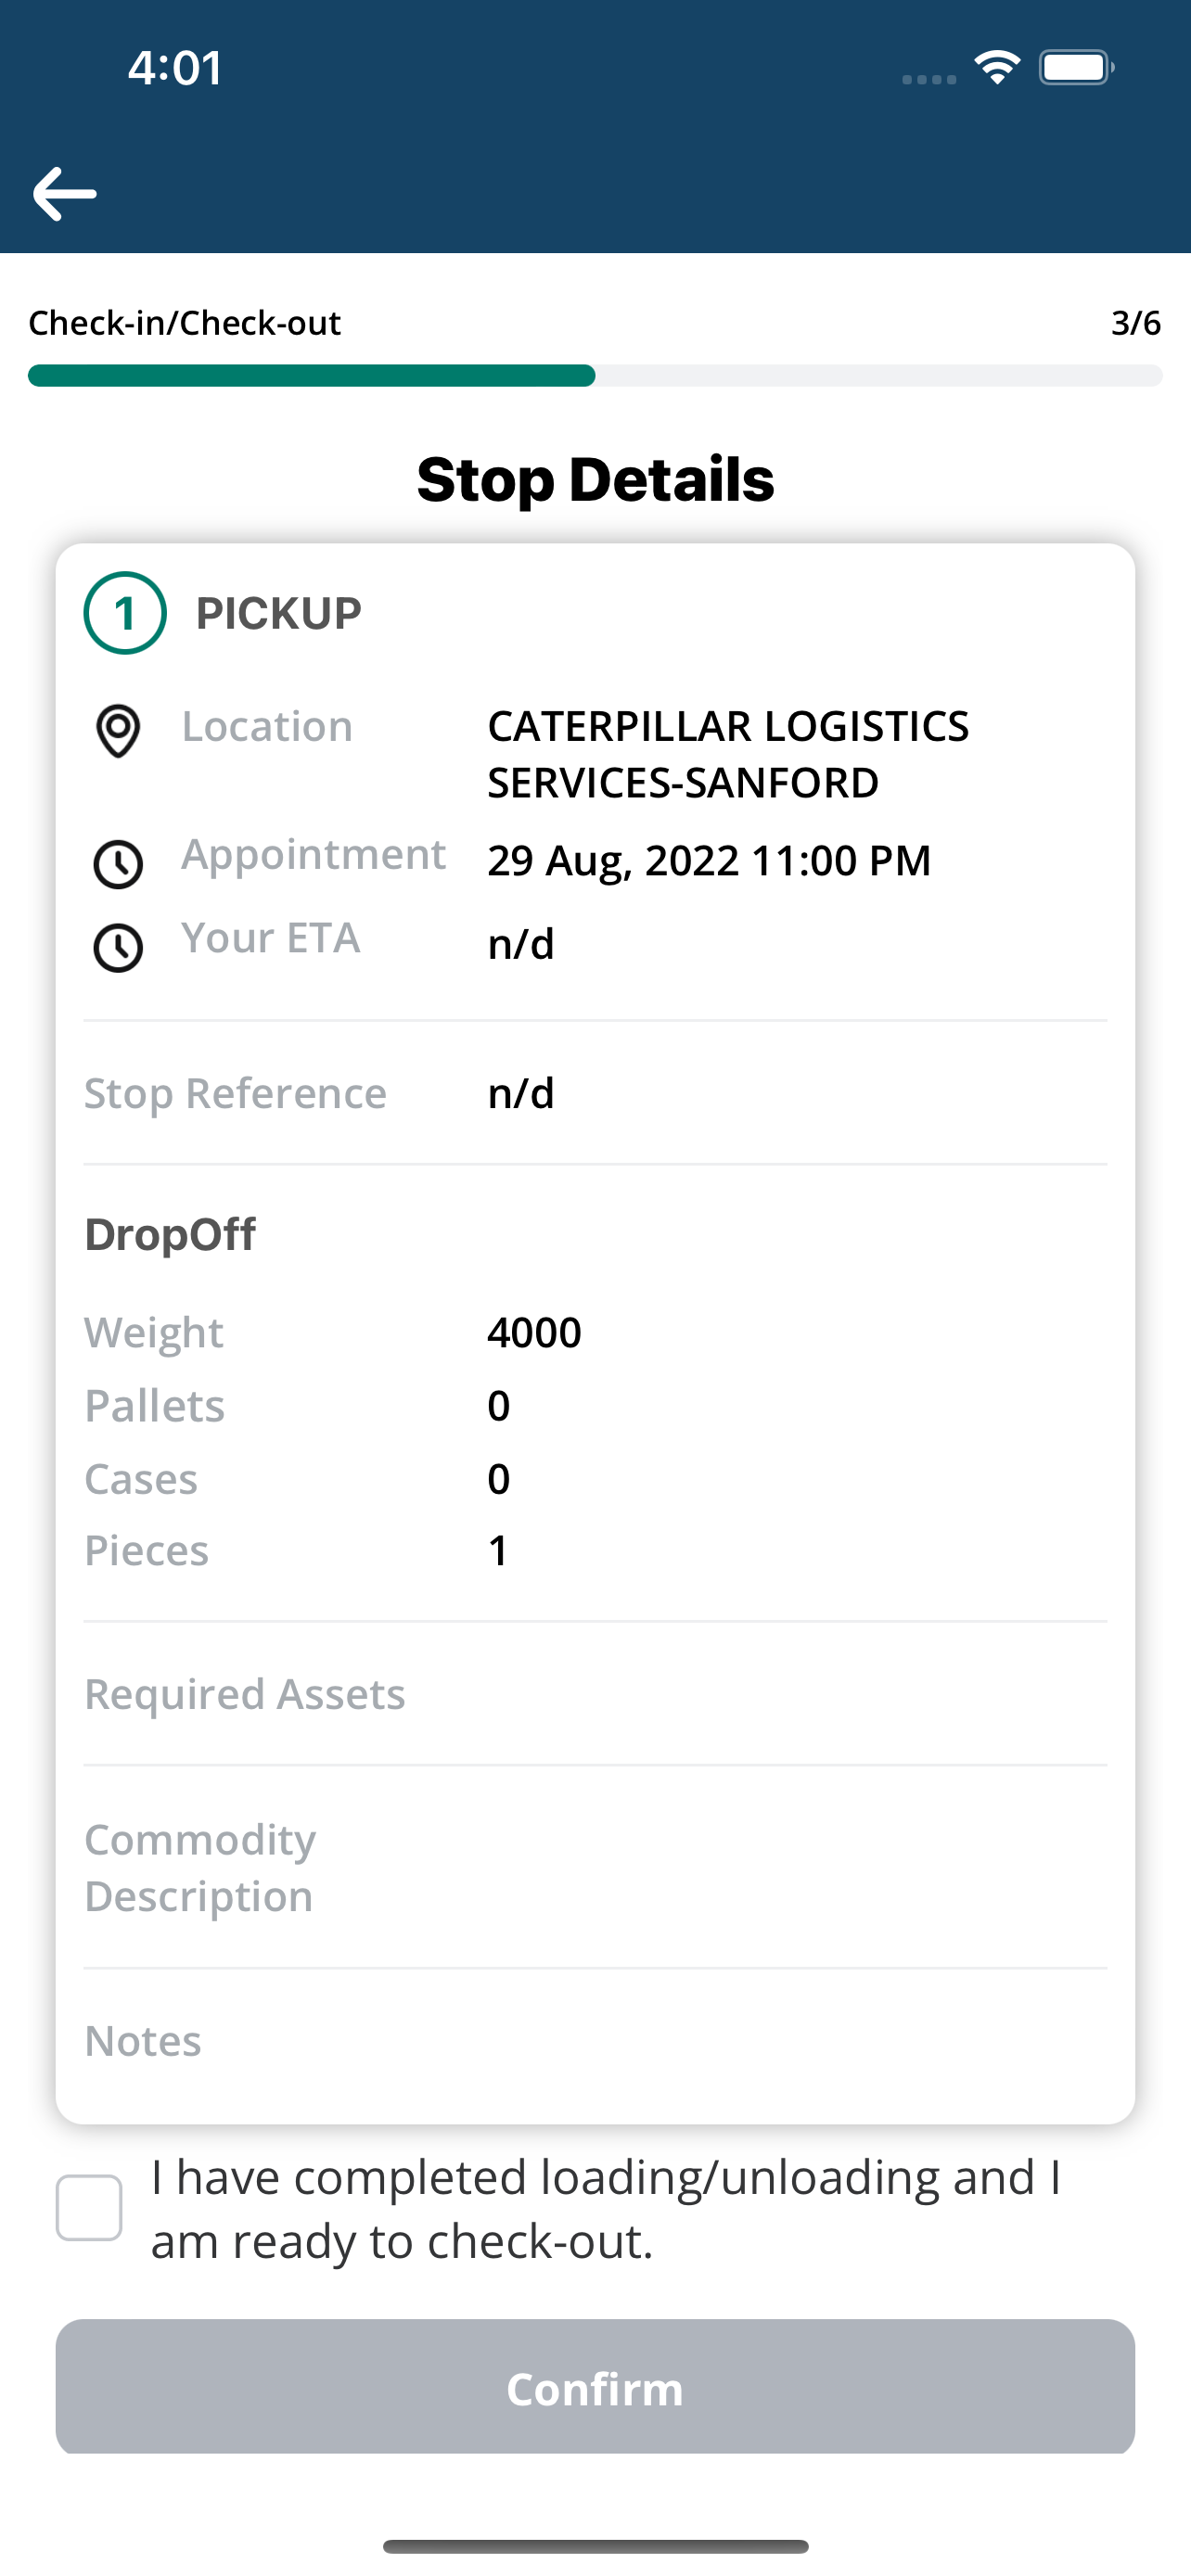Tap the 29 Aug, 2022 appointment time

(709, 860)
